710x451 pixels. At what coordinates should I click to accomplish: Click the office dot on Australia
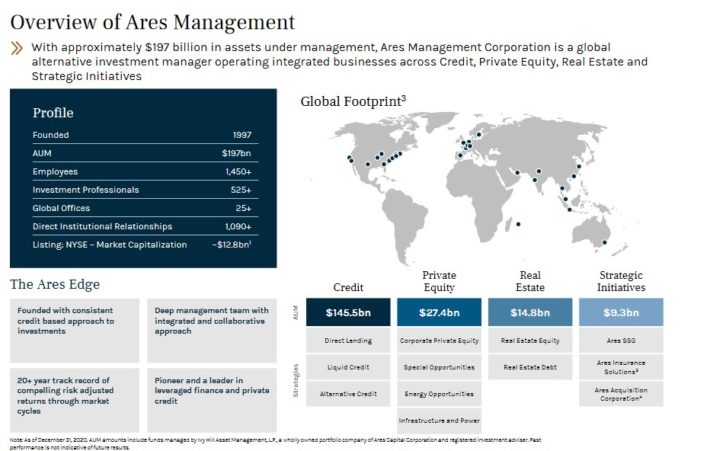(x=605, y=241)
